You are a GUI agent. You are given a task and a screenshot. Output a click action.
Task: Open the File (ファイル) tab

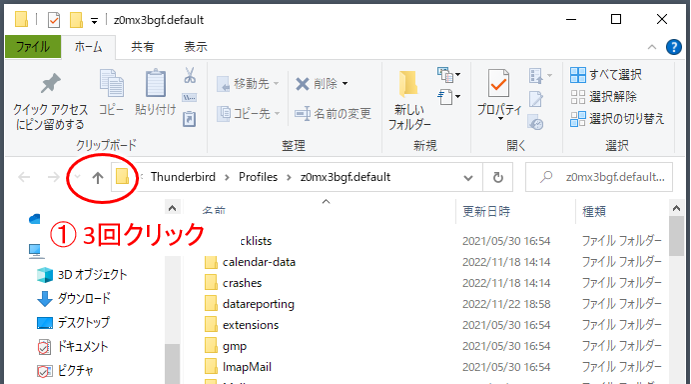coord(33,47)
